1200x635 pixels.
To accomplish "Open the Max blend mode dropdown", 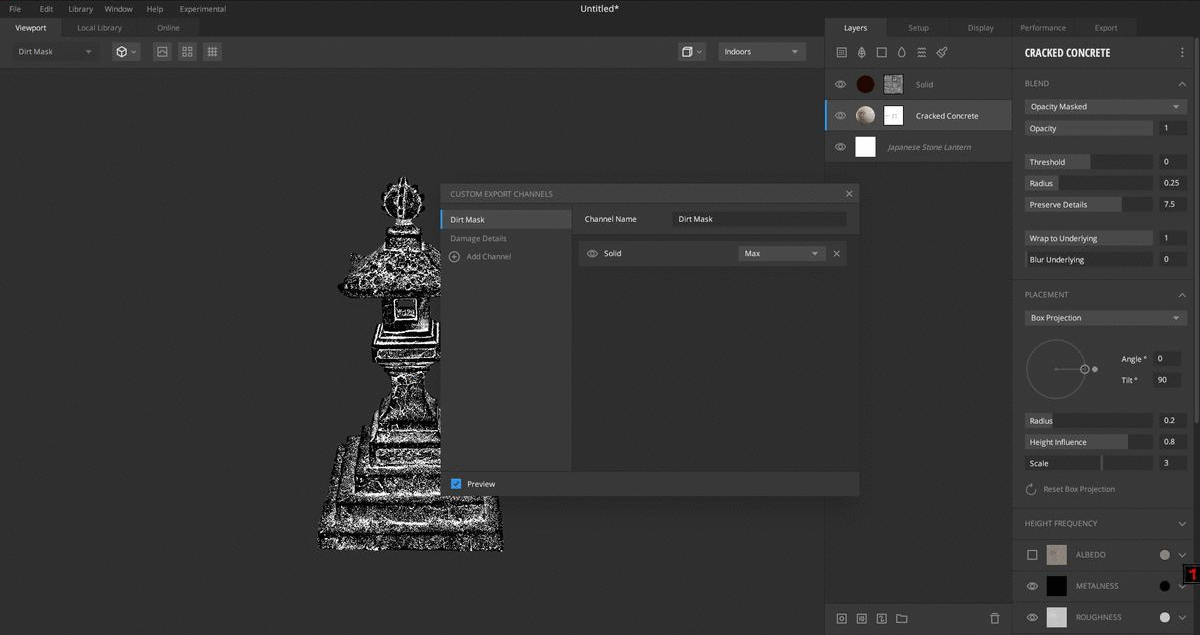I will tap(782, 254).
